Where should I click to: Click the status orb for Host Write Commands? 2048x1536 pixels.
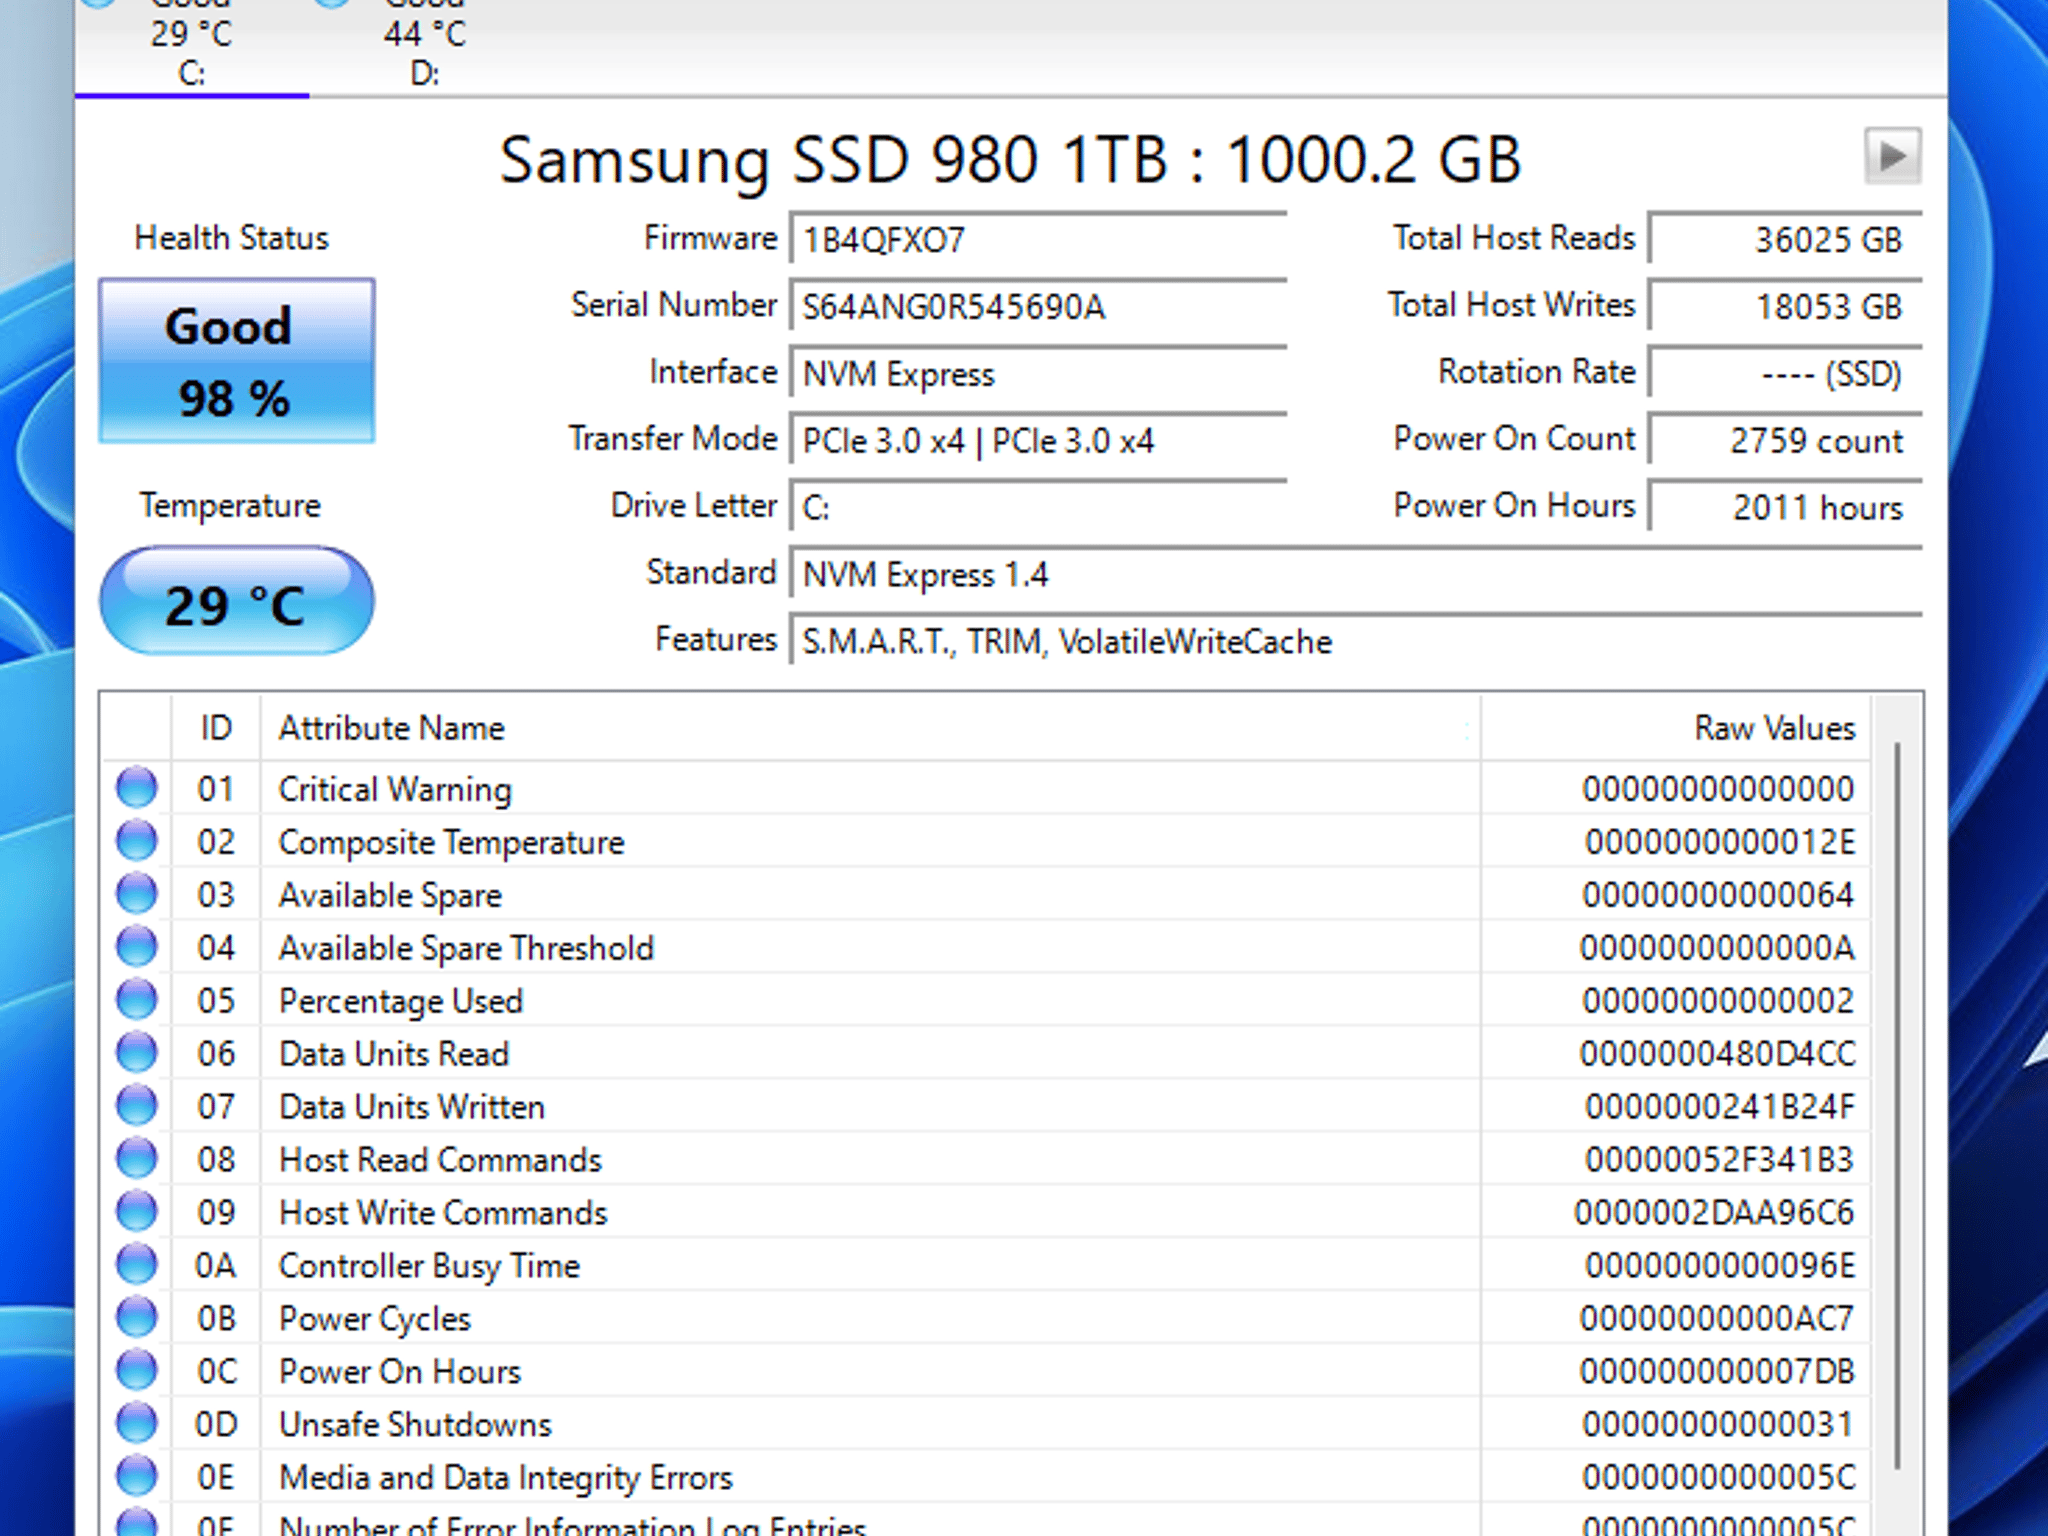click(x=137, y=1212)
